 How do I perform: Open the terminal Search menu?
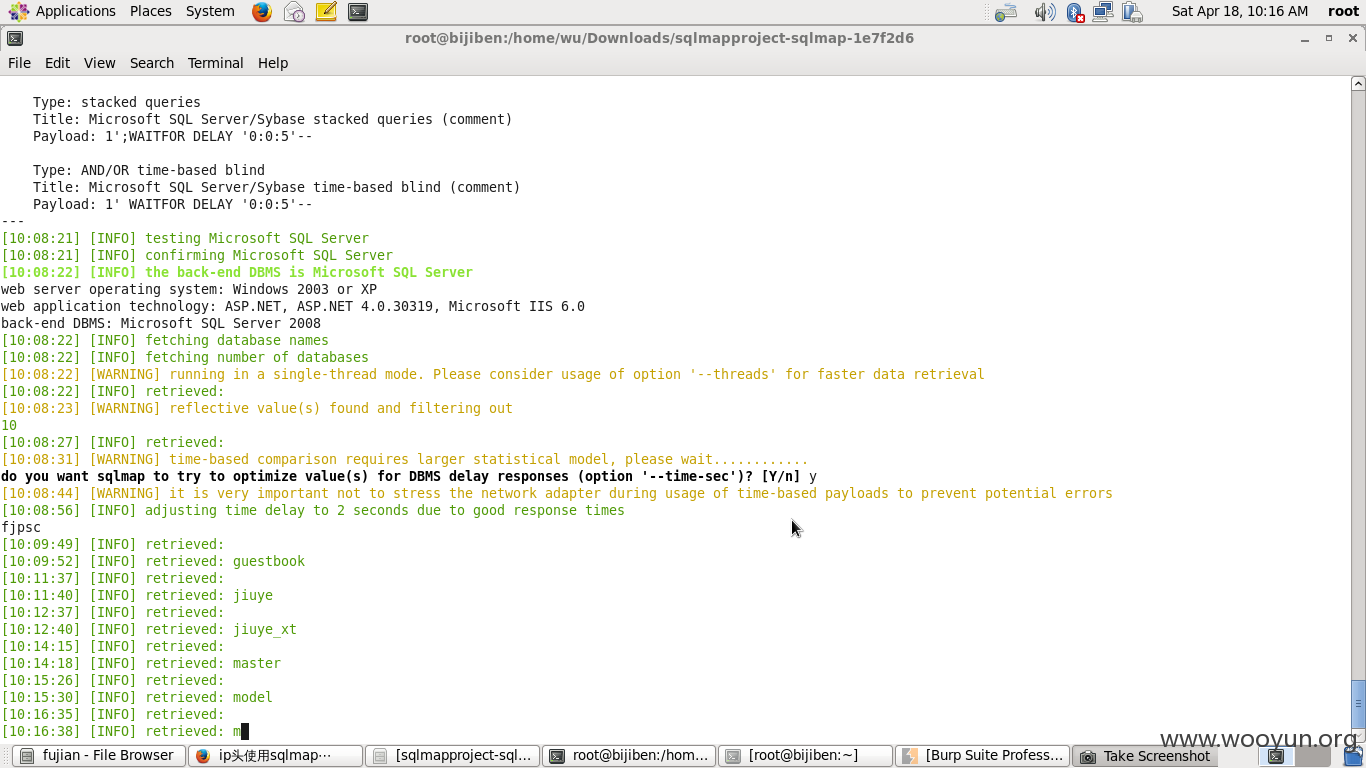click(x=152, y=62)
